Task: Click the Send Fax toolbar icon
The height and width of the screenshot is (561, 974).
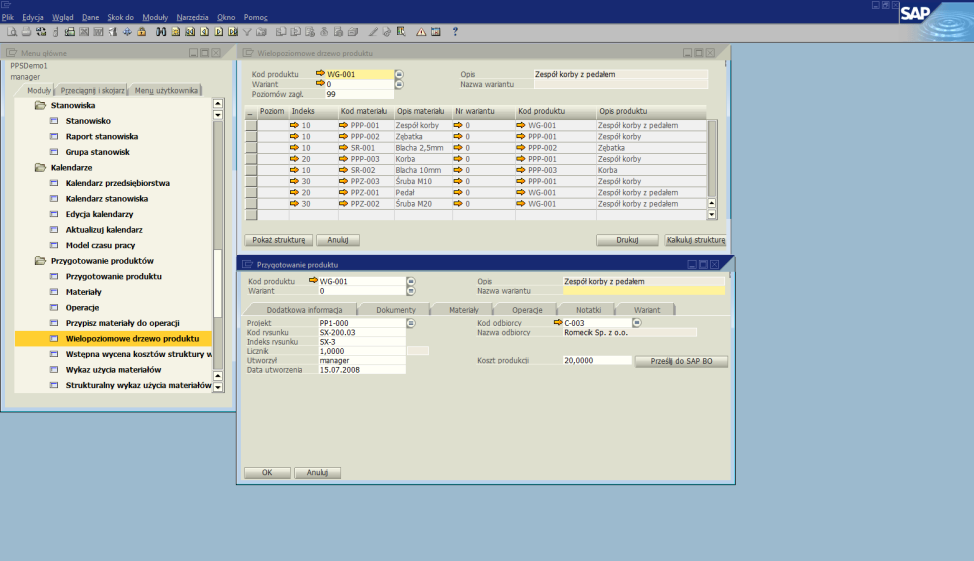Action: coord(70,32)
